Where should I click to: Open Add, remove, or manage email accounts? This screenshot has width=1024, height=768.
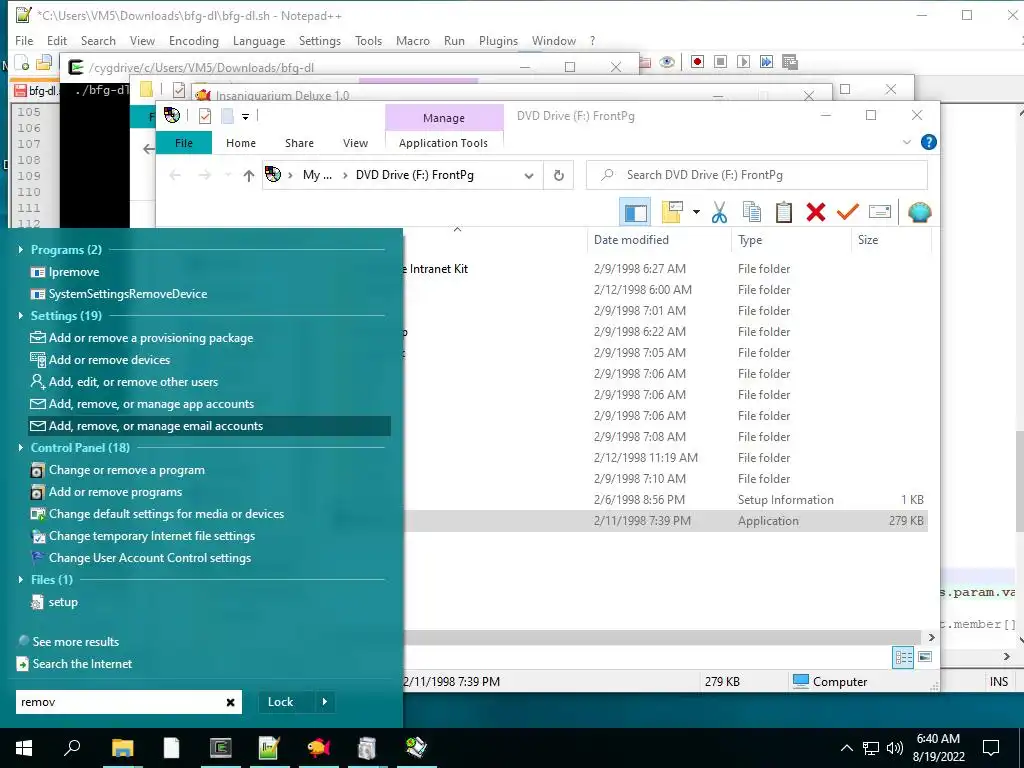tap(209, 426)
